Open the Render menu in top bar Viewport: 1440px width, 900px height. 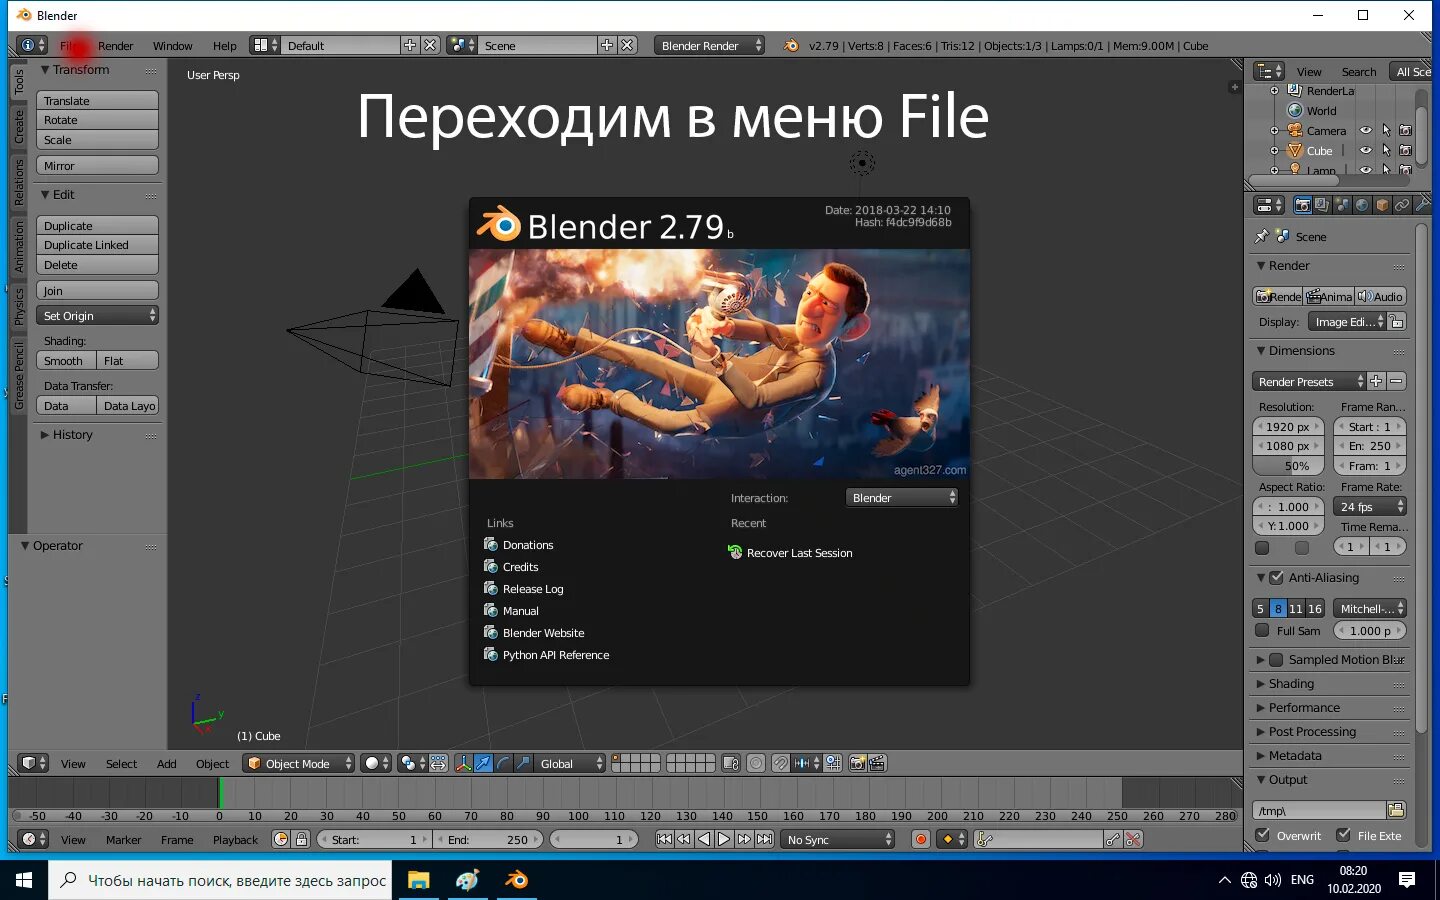[x=115, y=45]
